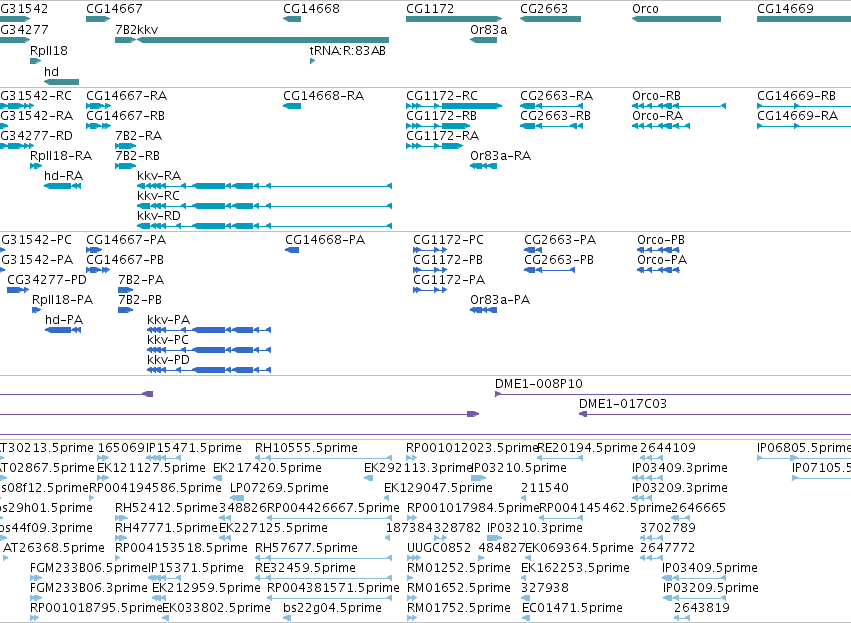Click the CG1172-PC protein label
Viewport: 851px width, 623px height.
pos(448,240)
